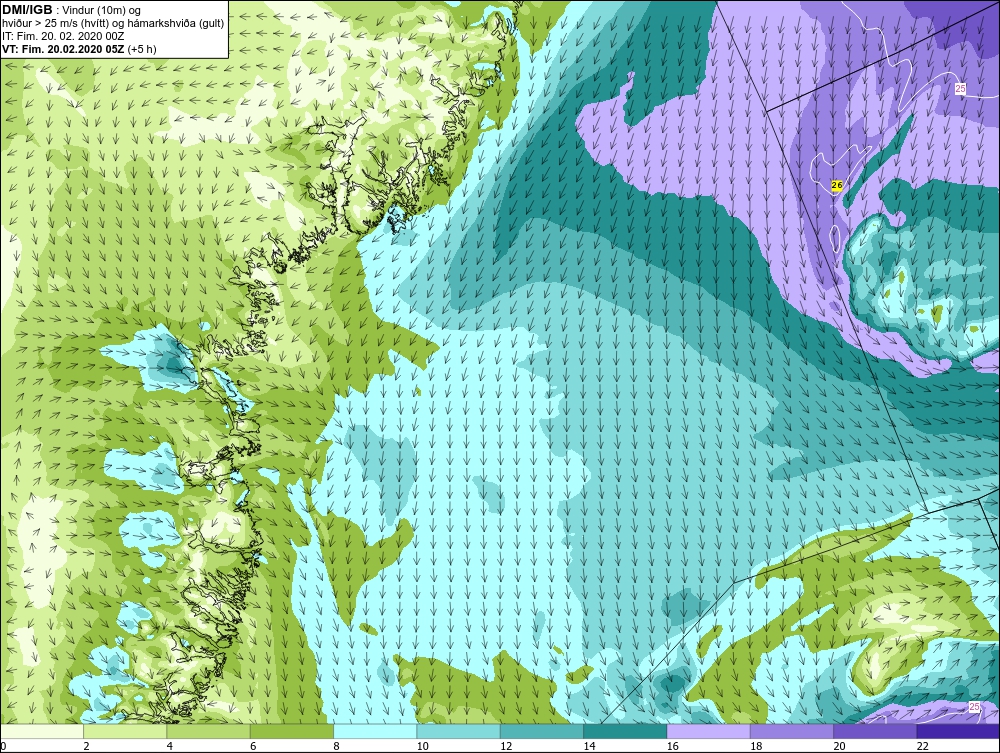Click the pale 0–2 m/s legend swatch
The width and height of the screenshot is (1000, 753).
click(41, 731)
